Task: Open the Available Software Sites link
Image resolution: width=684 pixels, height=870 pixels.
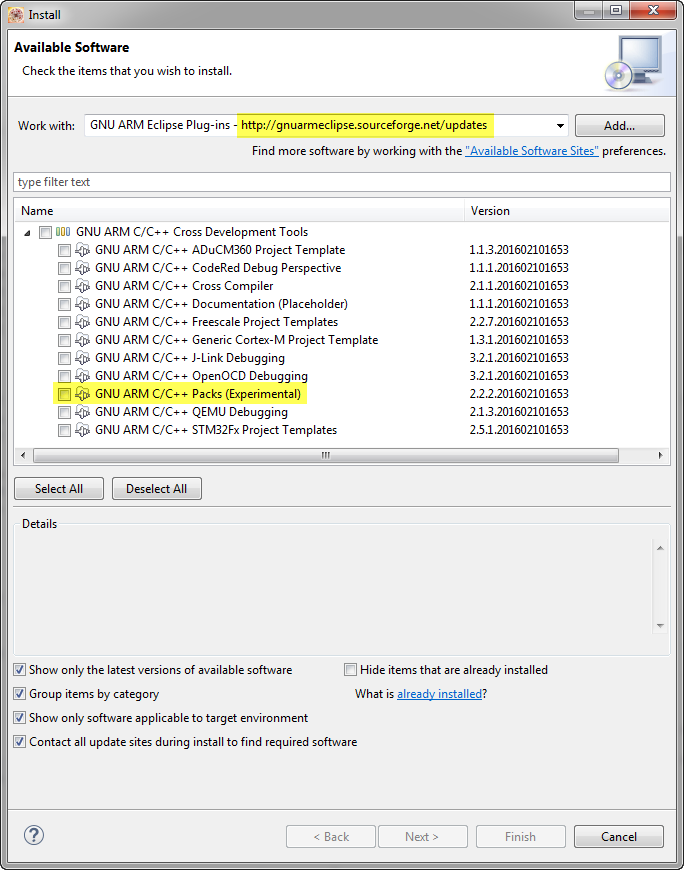Action: (x=531, y=151)
